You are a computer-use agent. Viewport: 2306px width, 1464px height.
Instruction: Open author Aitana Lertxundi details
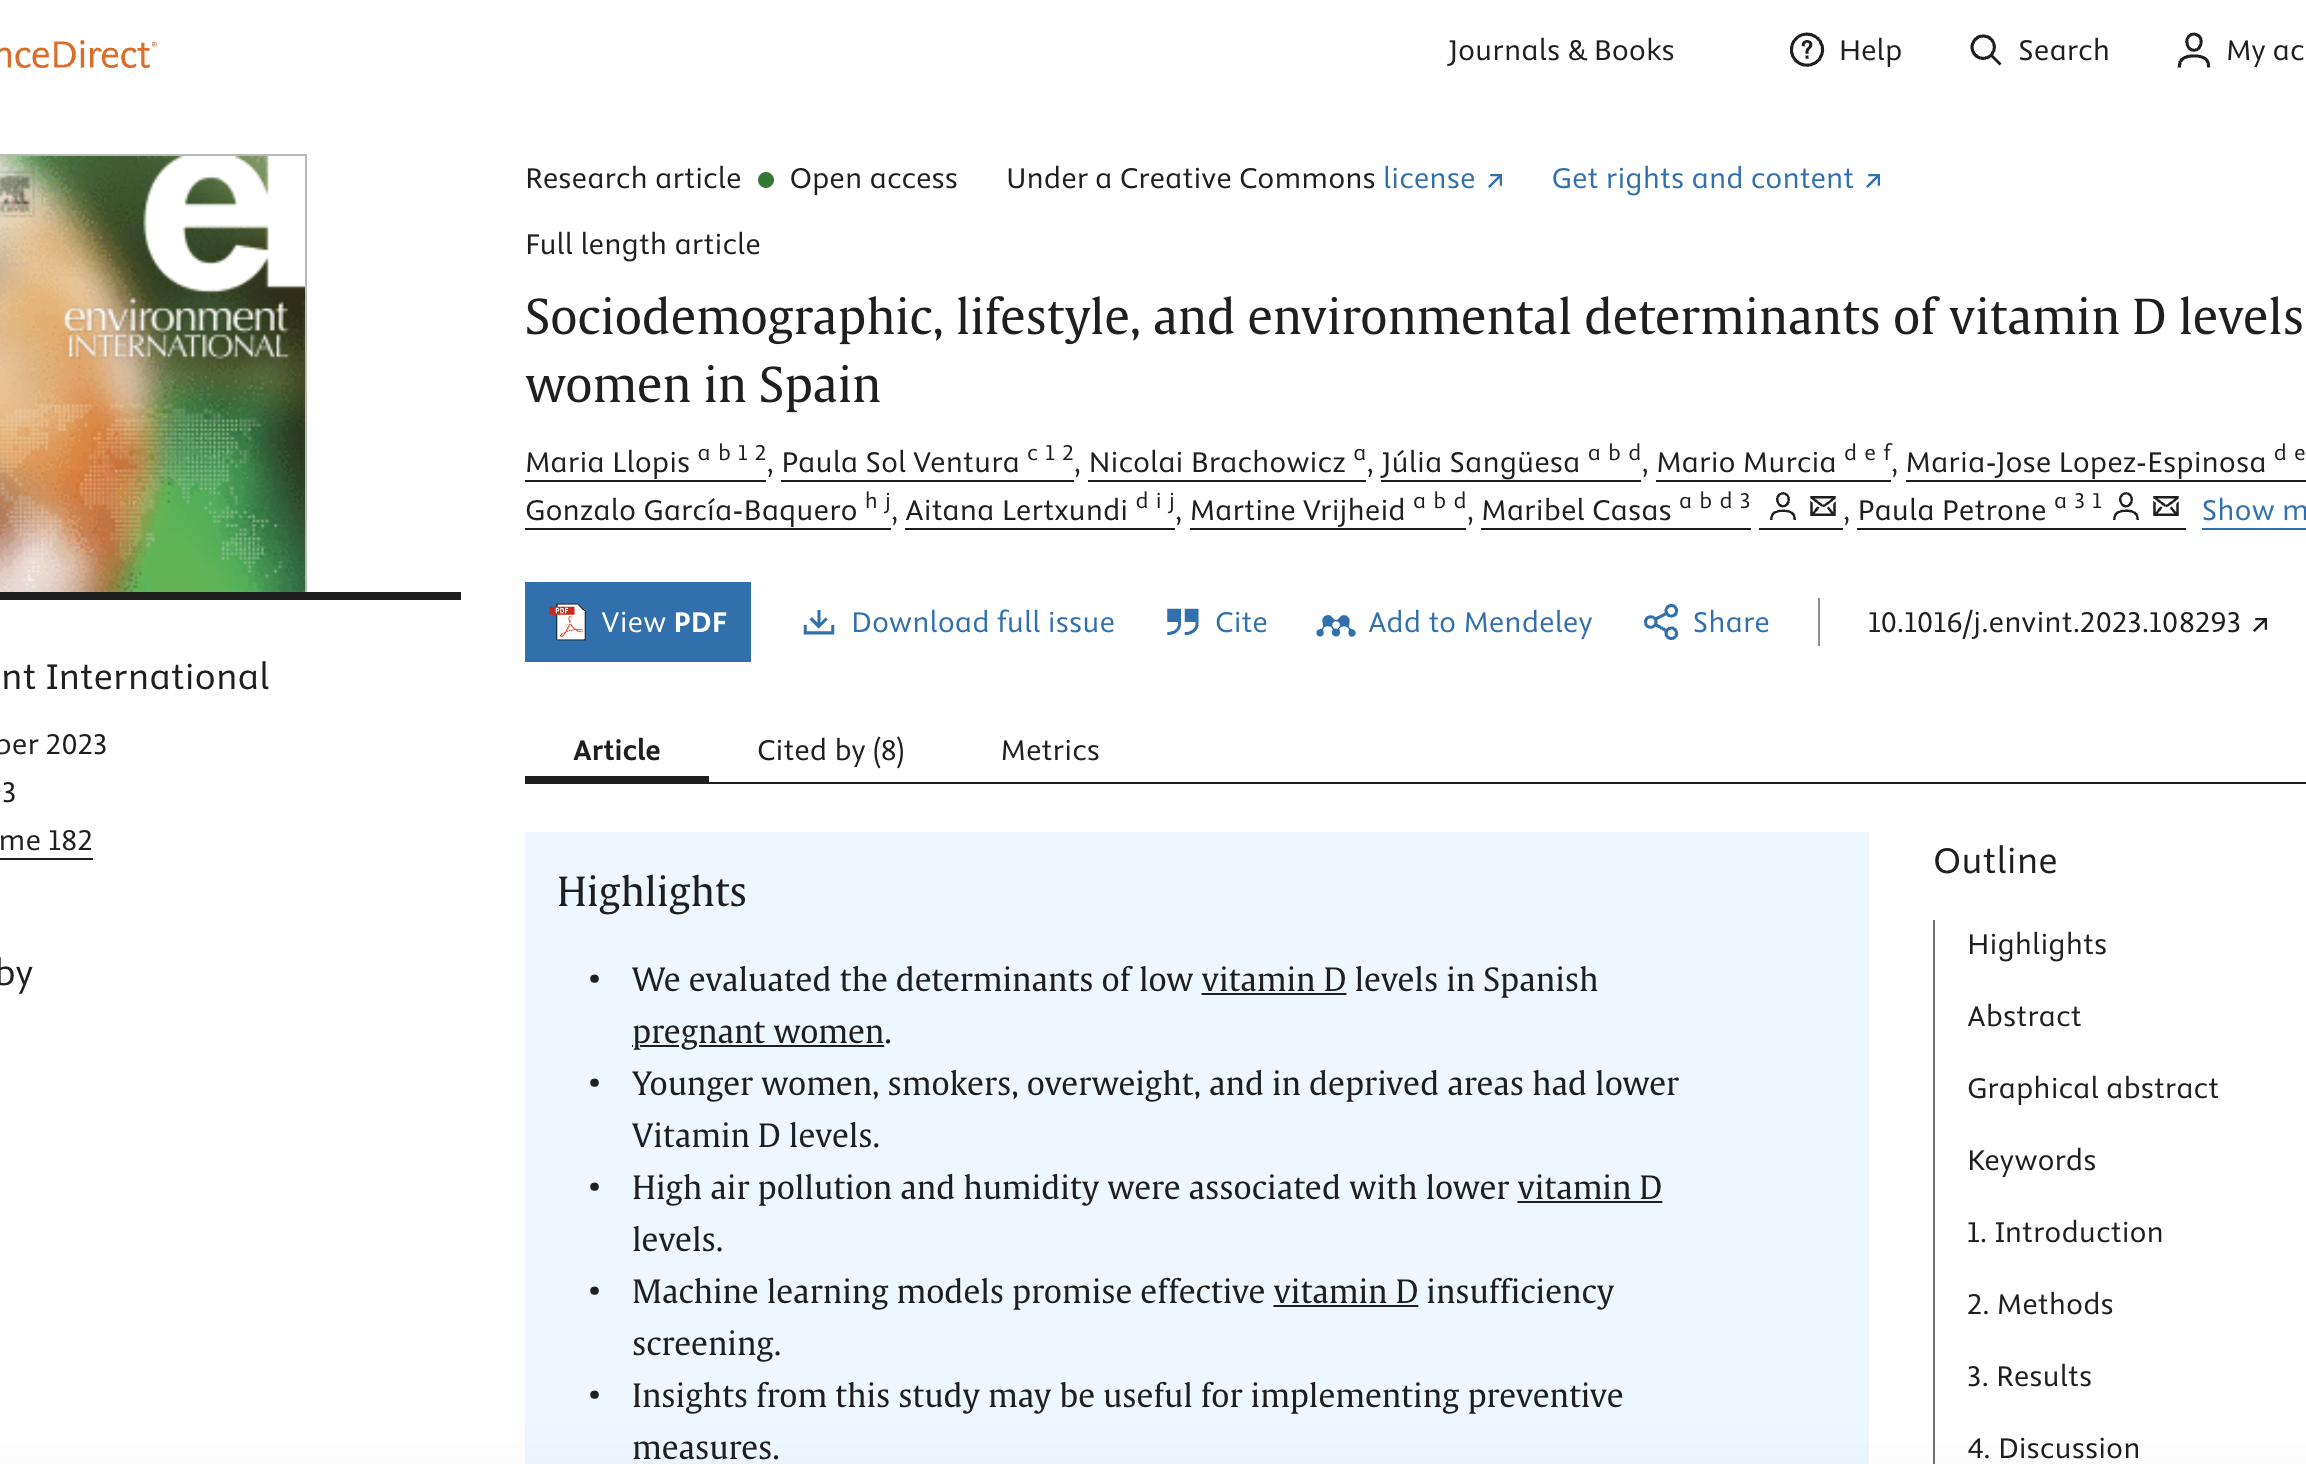click(x=1040, y=509)
